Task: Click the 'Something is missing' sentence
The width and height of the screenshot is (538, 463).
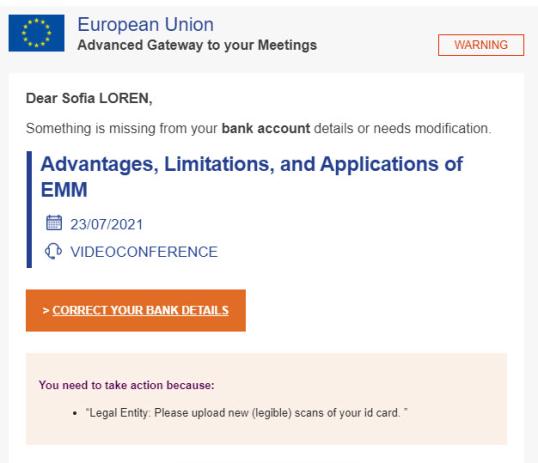Action: (x=259, y=128)
